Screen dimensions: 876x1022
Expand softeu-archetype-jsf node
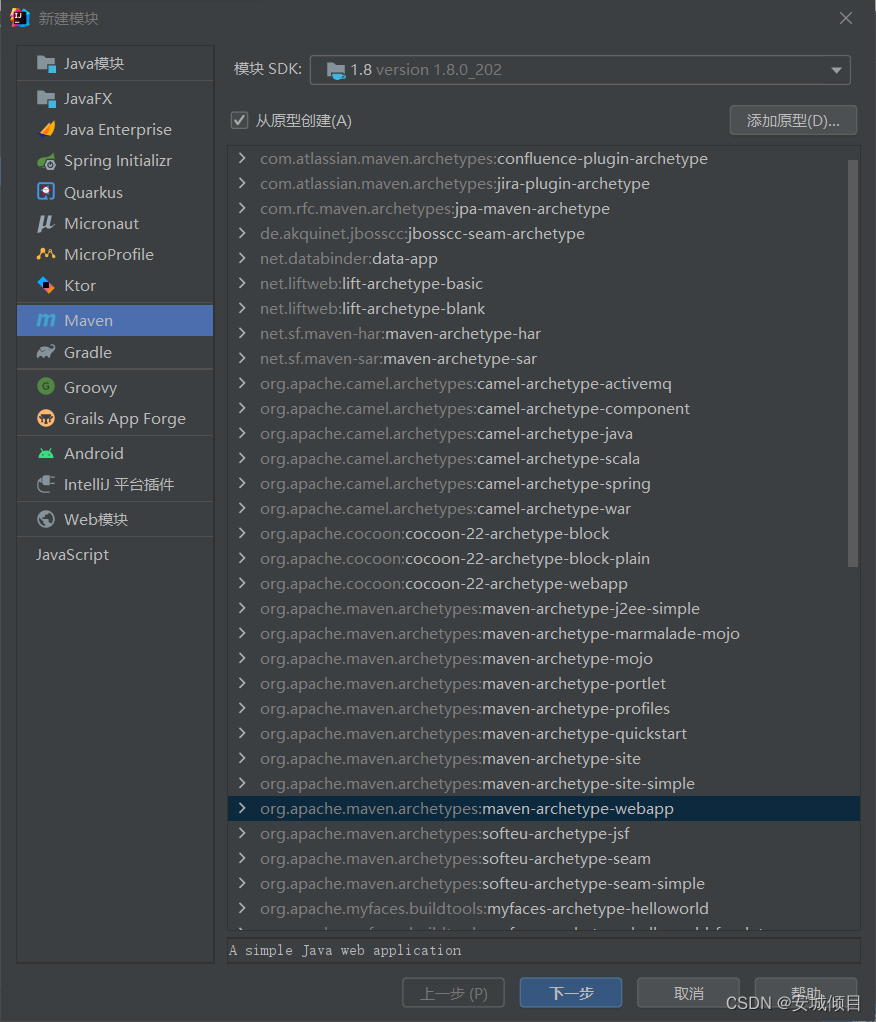(x=242, y=833)
